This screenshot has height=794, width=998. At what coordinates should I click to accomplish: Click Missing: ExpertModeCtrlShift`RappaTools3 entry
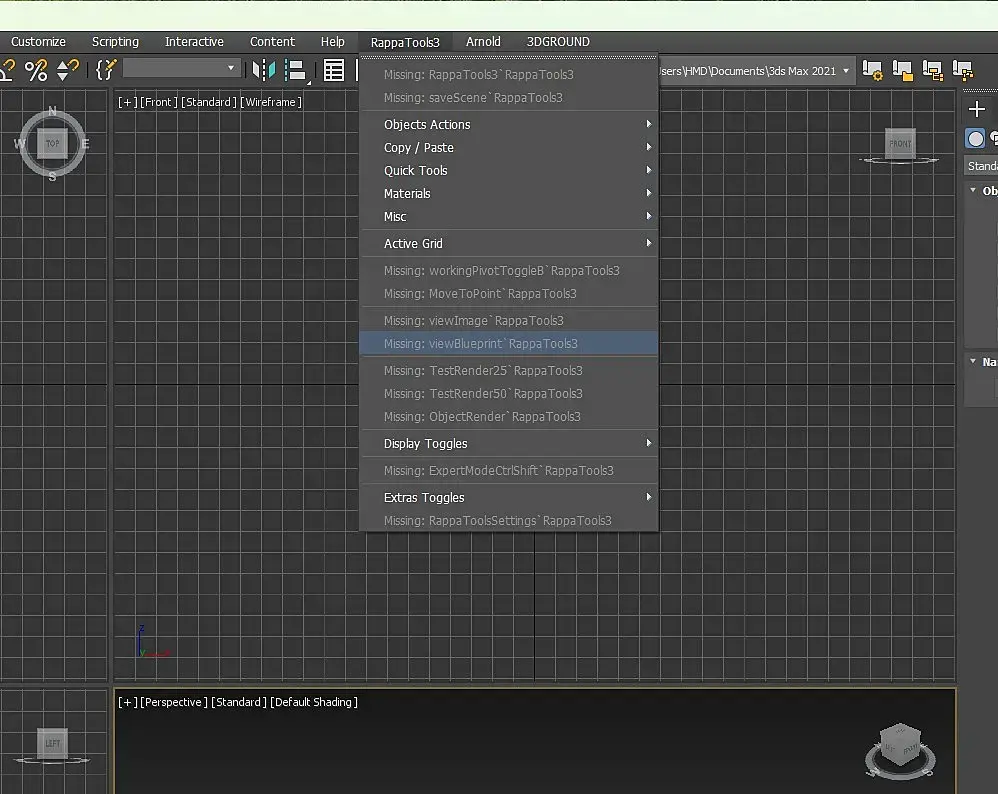509,470
